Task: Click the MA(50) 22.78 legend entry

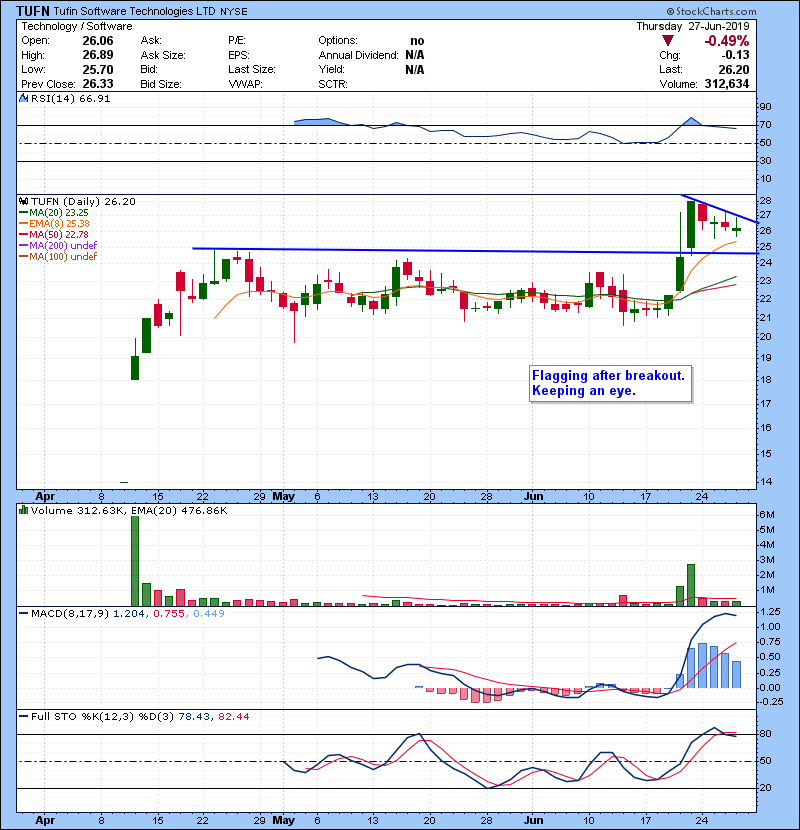Action: (54, 234)
